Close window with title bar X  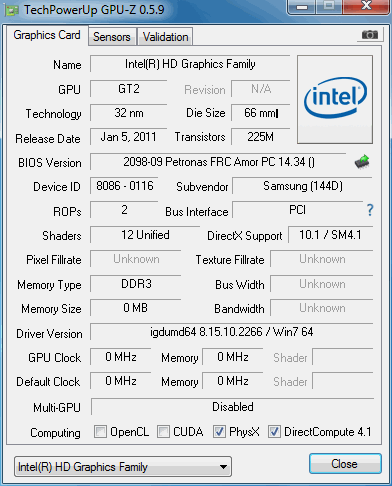367,6
